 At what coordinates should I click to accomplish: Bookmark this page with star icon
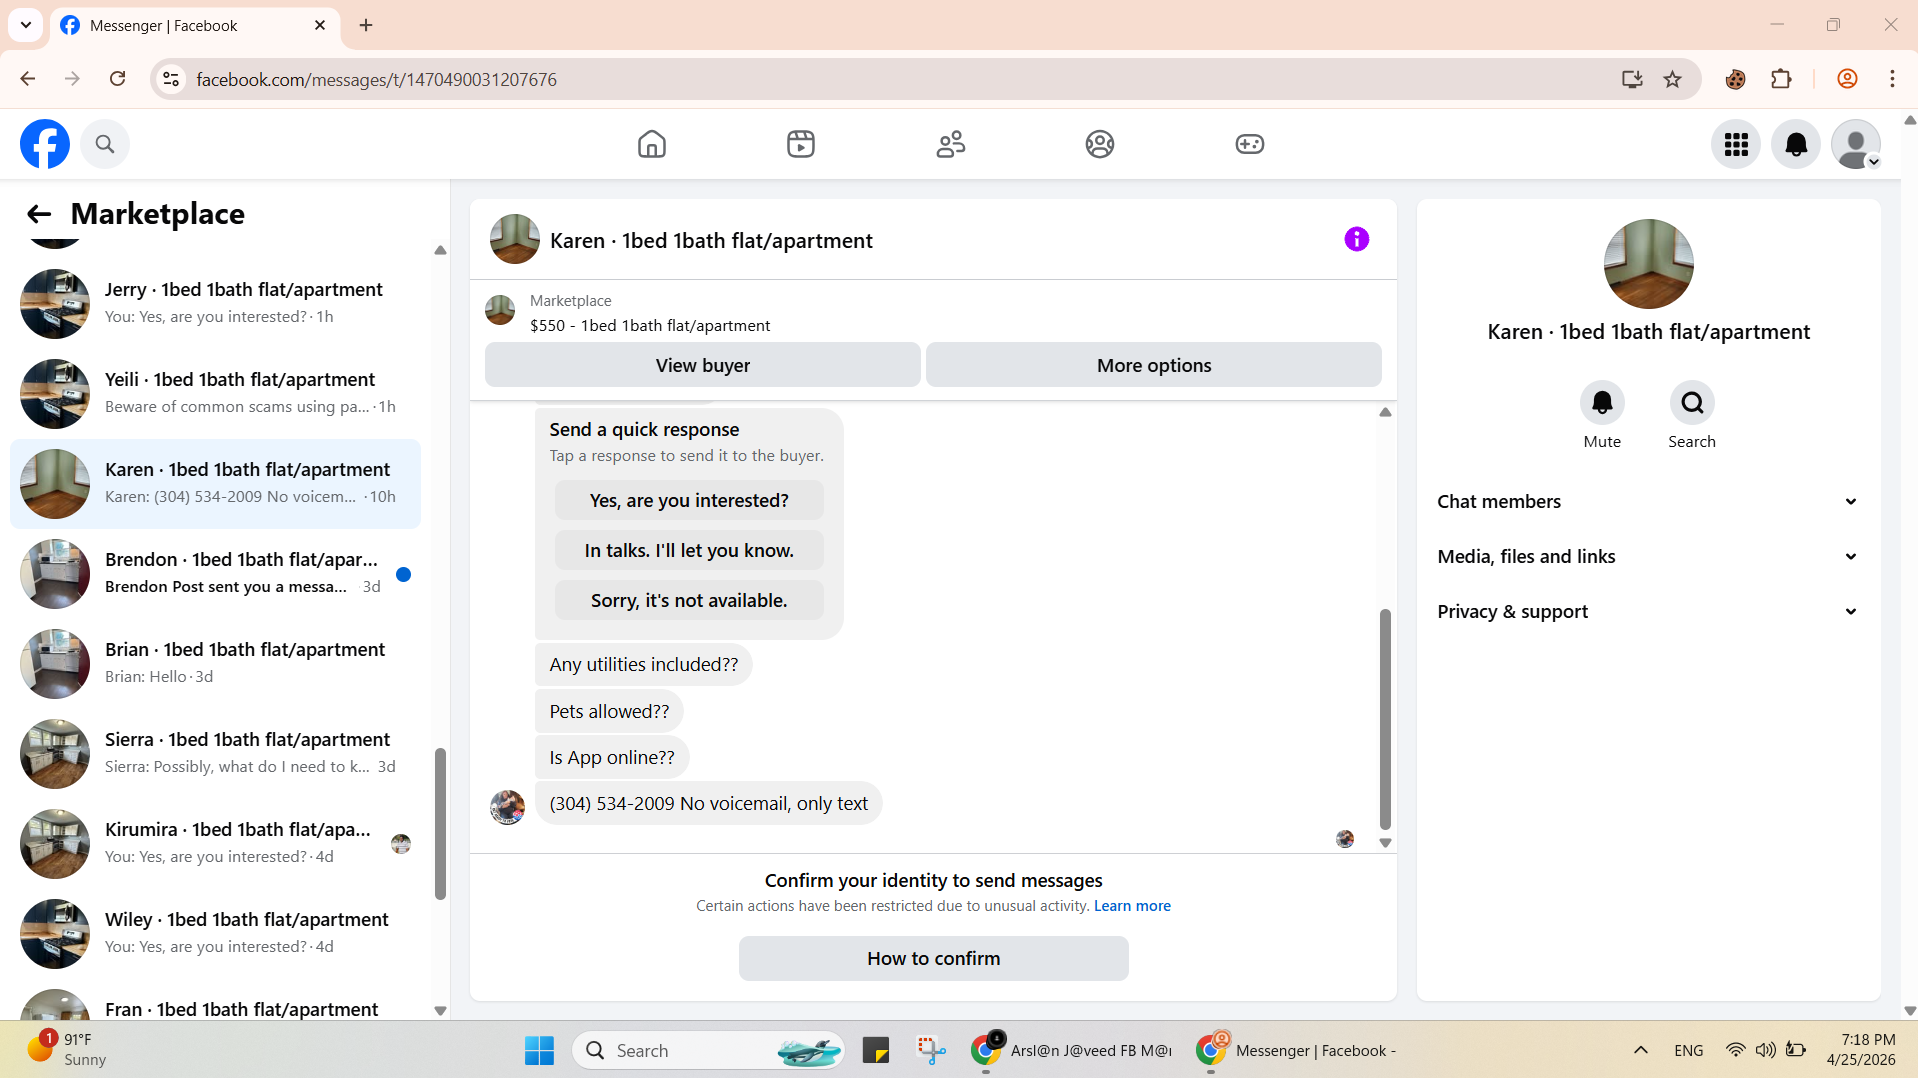pyautogui.click(x=1673, y=79)
